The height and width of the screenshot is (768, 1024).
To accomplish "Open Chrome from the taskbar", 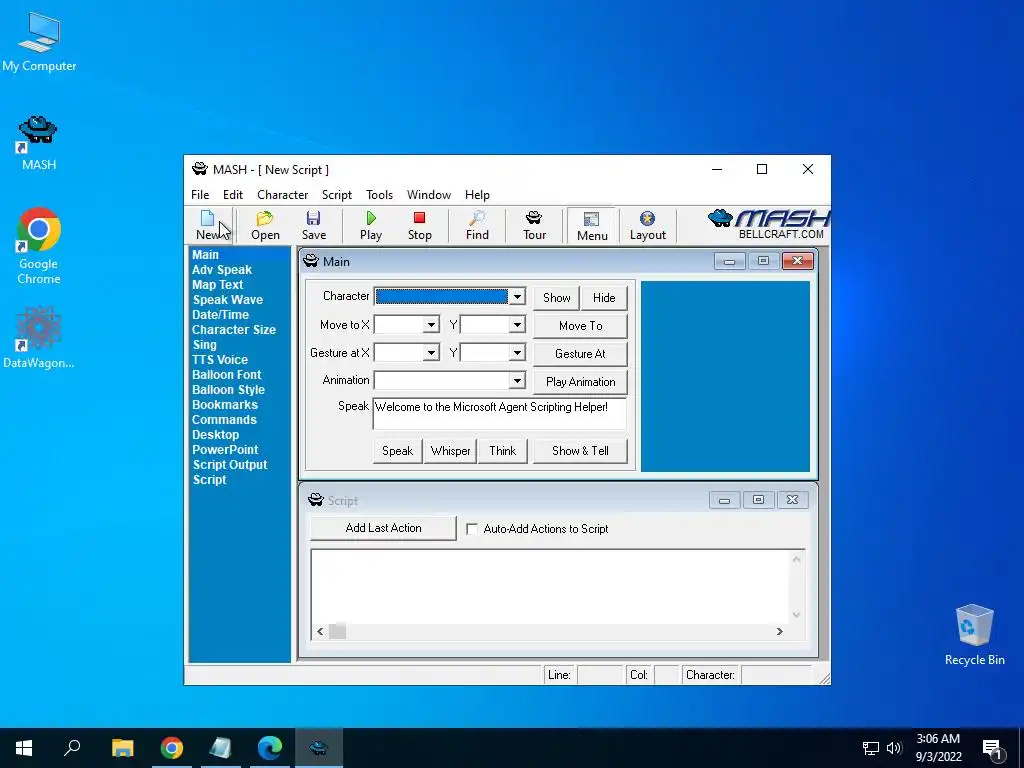I will click(x=172, y=748).
